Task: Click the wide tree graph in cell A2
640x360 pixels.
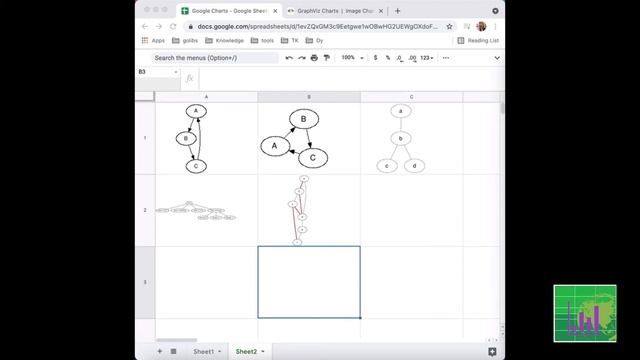Action: 196,211
